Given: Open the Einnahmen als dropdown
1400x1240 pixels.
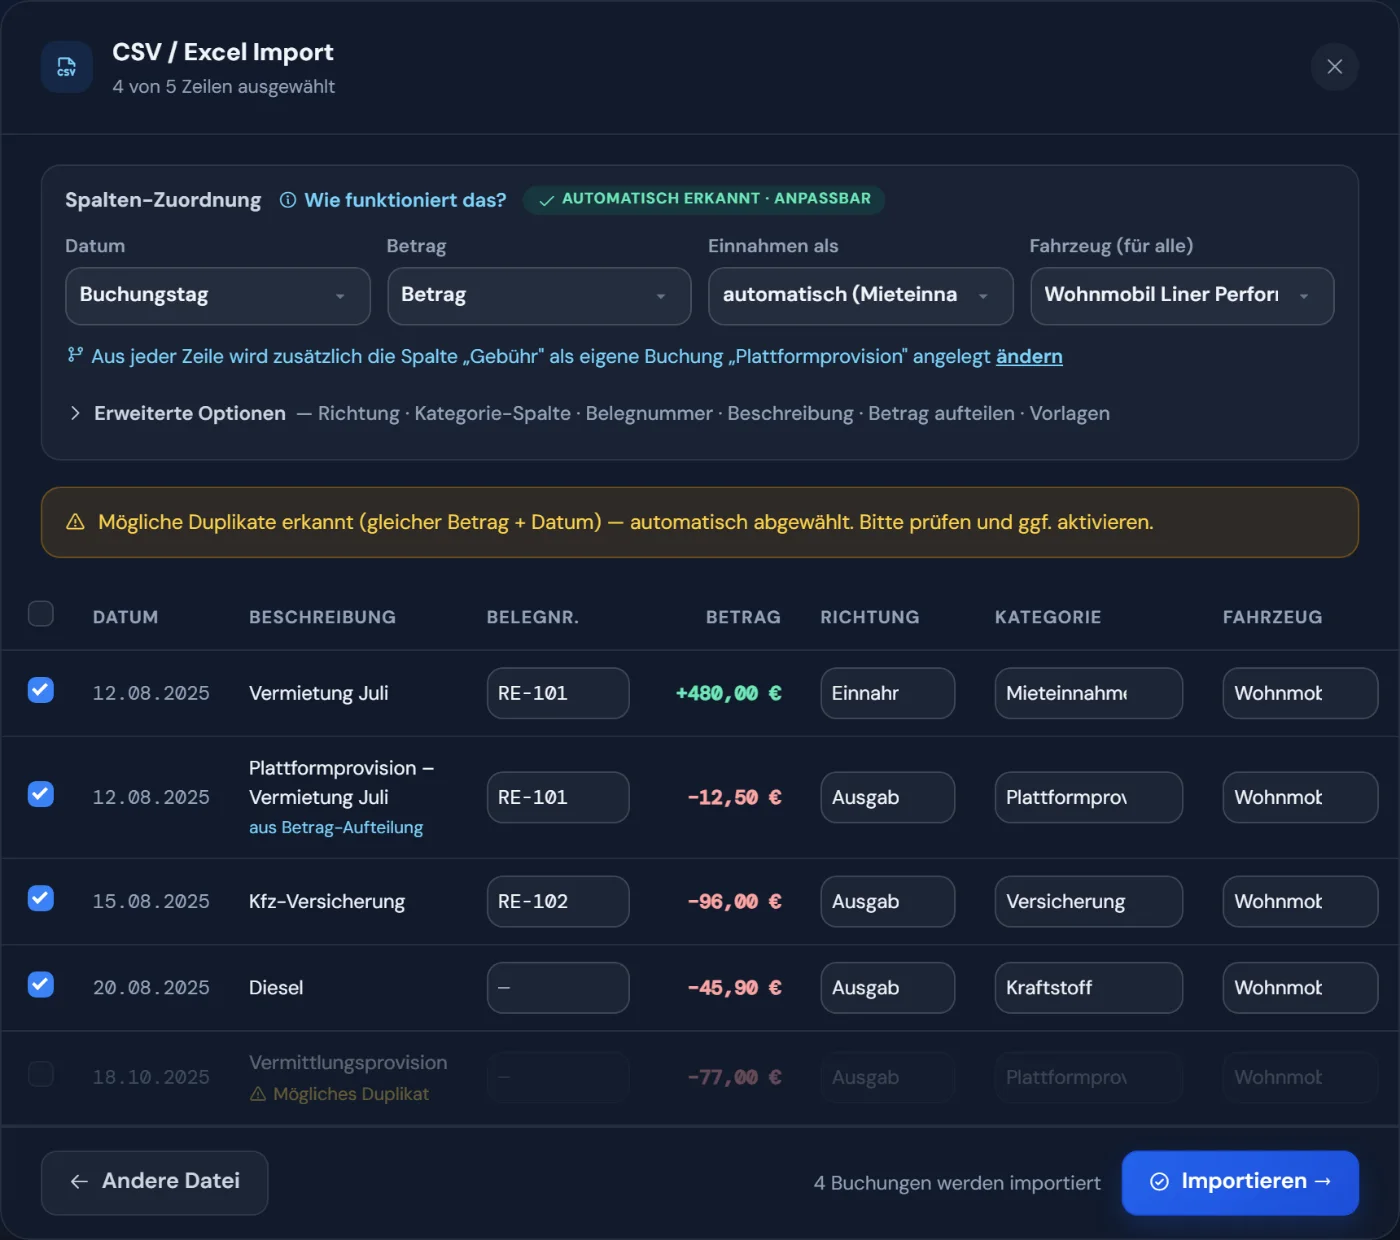Looking at the screenshot, I should click(861, 296).
